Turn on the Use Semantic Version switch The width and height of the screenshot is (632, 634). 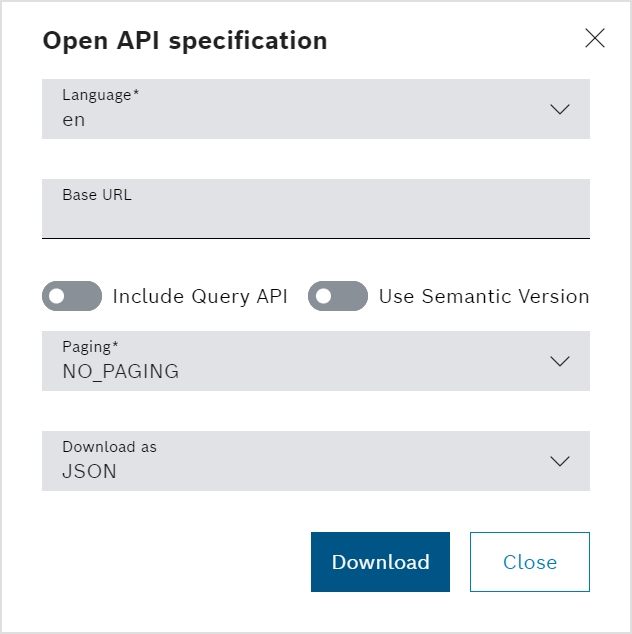click(338, 296)
